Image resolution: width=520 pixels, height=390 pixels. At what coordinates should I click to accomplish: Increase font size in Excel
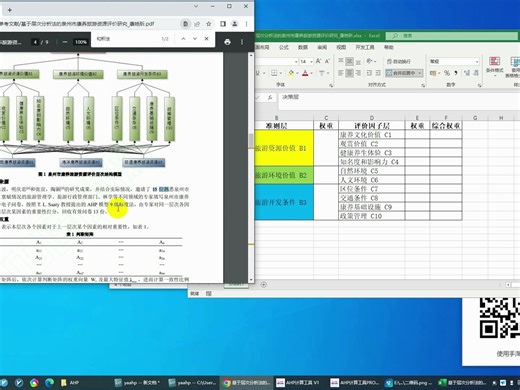click(x=318, y=61)
